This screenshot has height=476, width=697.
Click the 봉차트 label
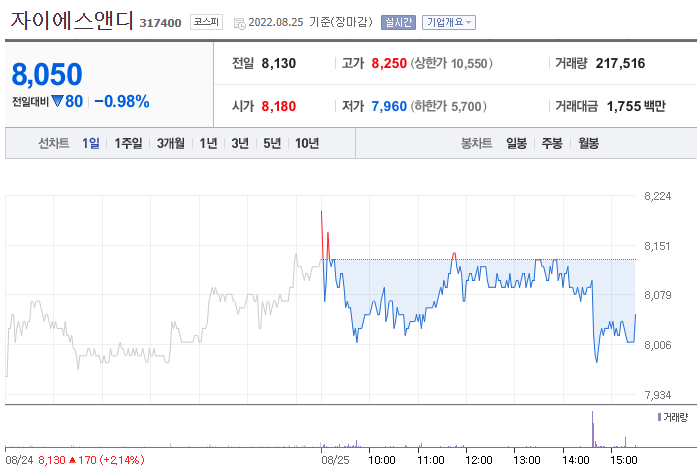[x=476, y=143]
